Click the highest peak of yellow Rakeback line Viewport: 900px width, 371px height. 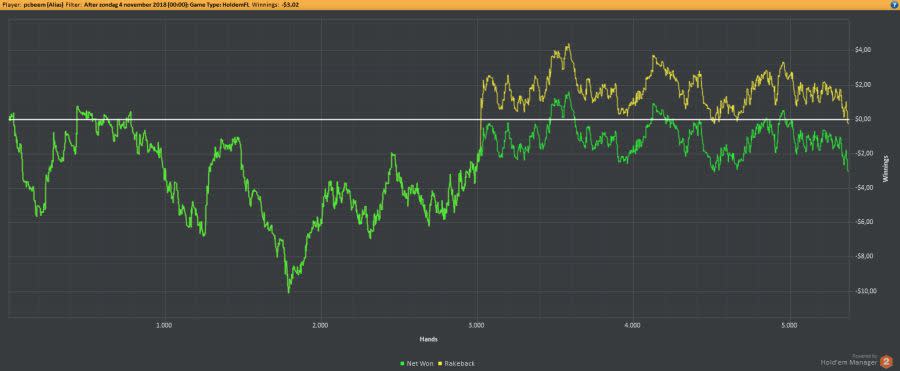point(568,44)
